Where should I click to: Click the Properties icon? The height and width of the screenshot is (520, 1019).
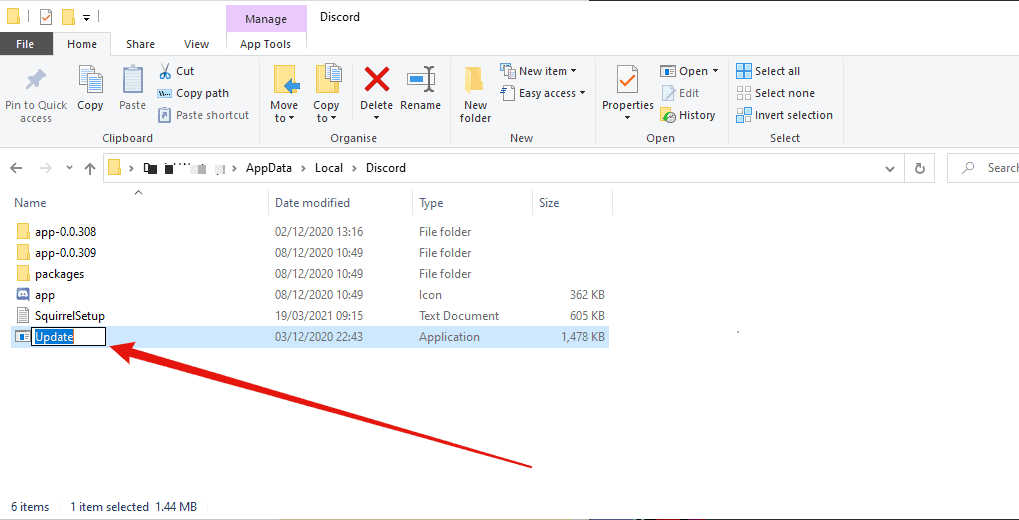coord(627,80)
